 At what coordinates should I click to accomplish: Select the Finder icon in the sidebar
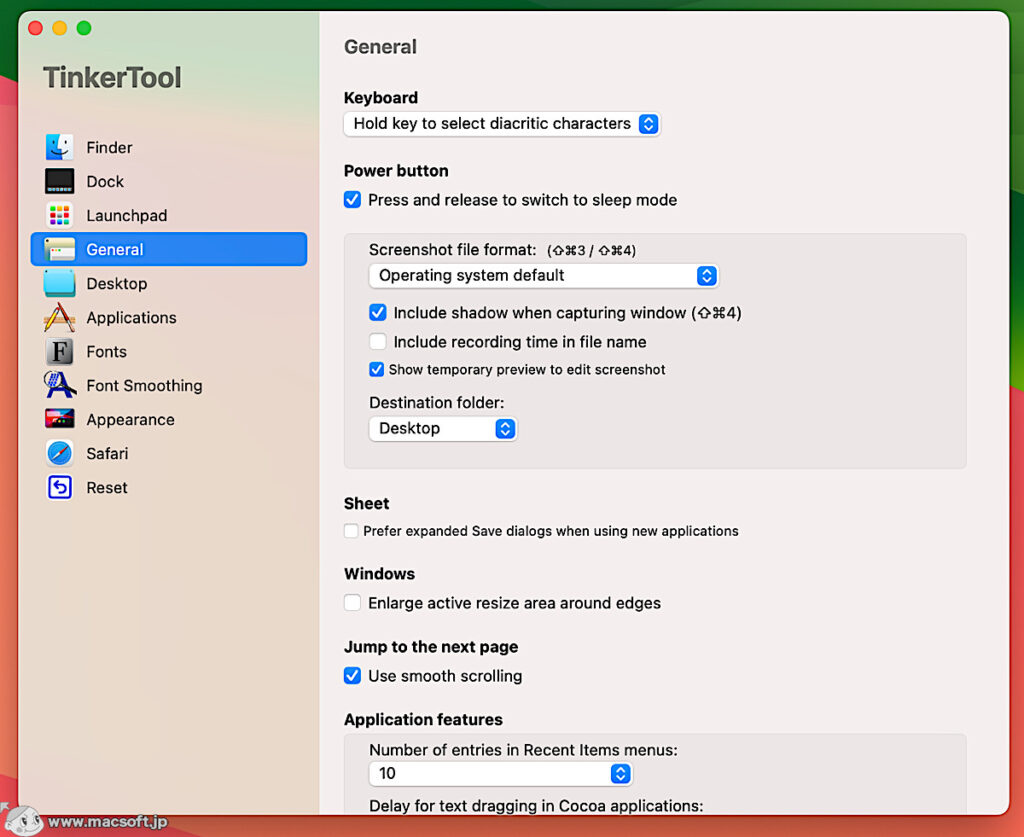(x=62, y=147)
